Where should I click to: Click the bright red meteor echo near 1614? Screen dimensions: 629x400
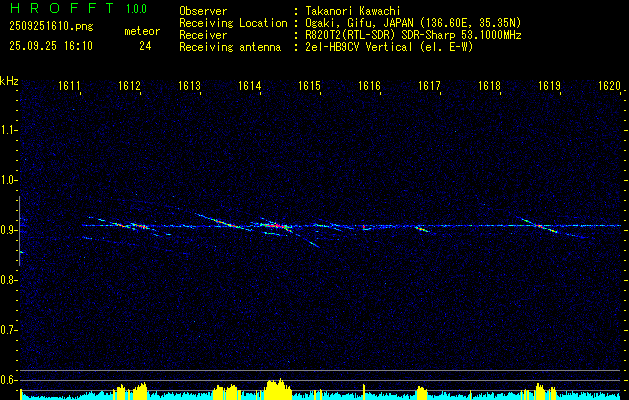(276, 226)
